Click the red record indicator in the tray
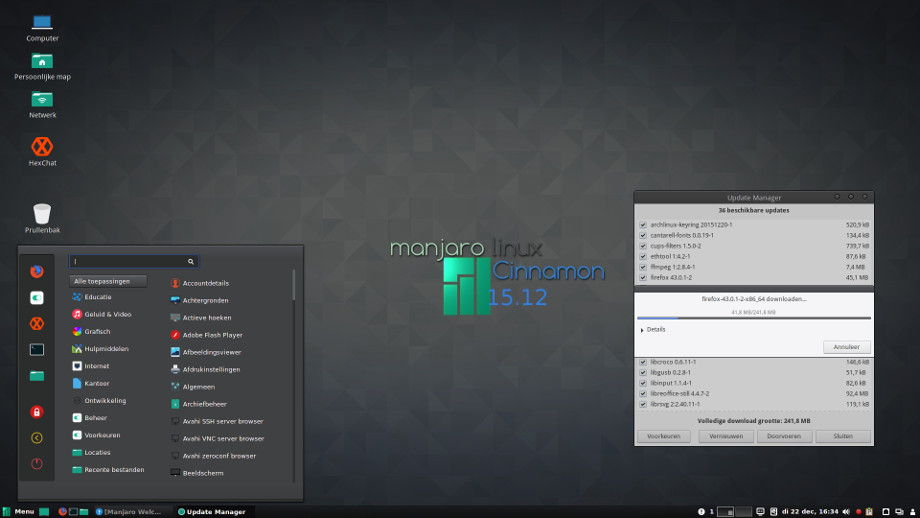 (x=858, y=512)
